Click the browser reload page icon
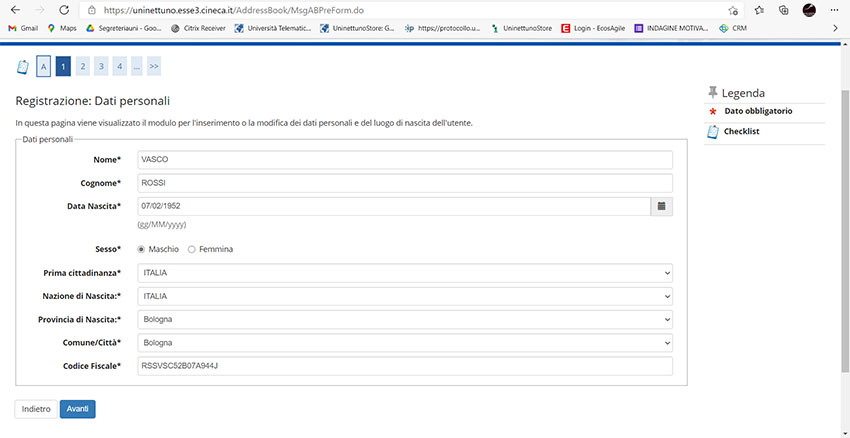 [64, 10]
